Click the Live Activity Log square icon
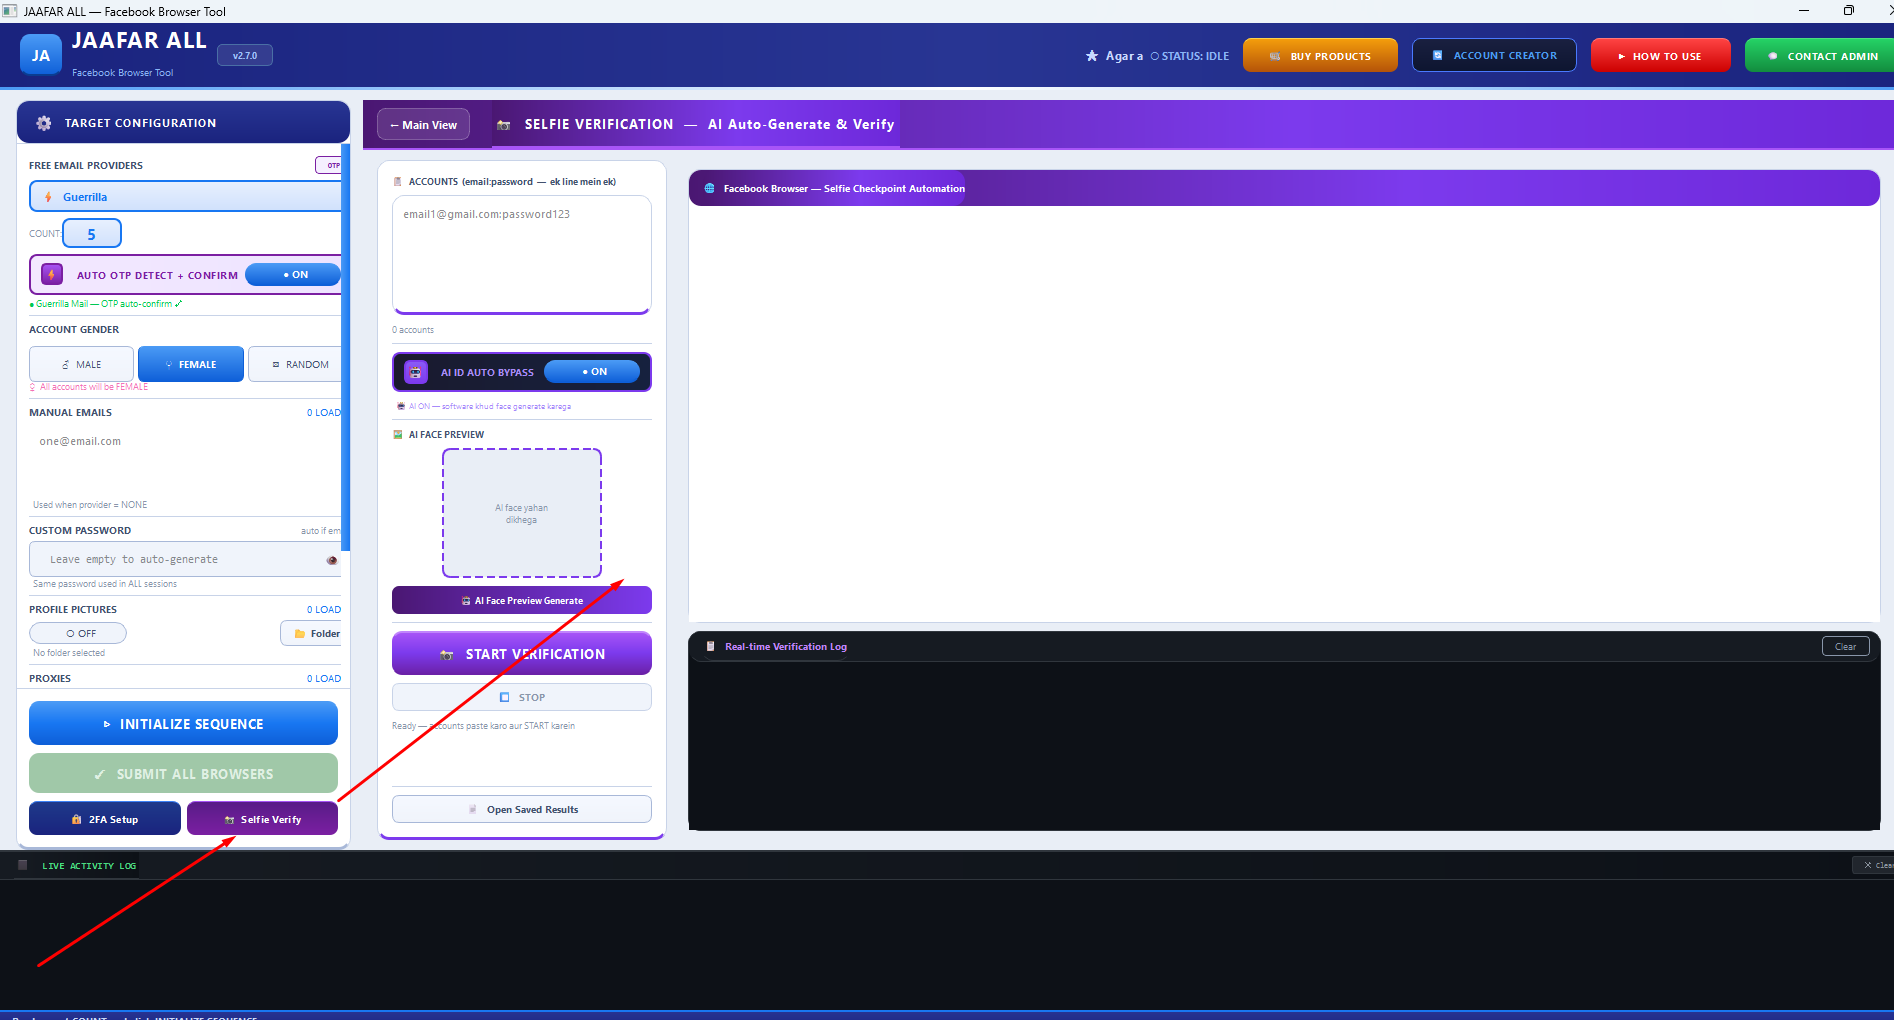The width and height of the screenshot is (1894, 1020). [x=23, y=865]
